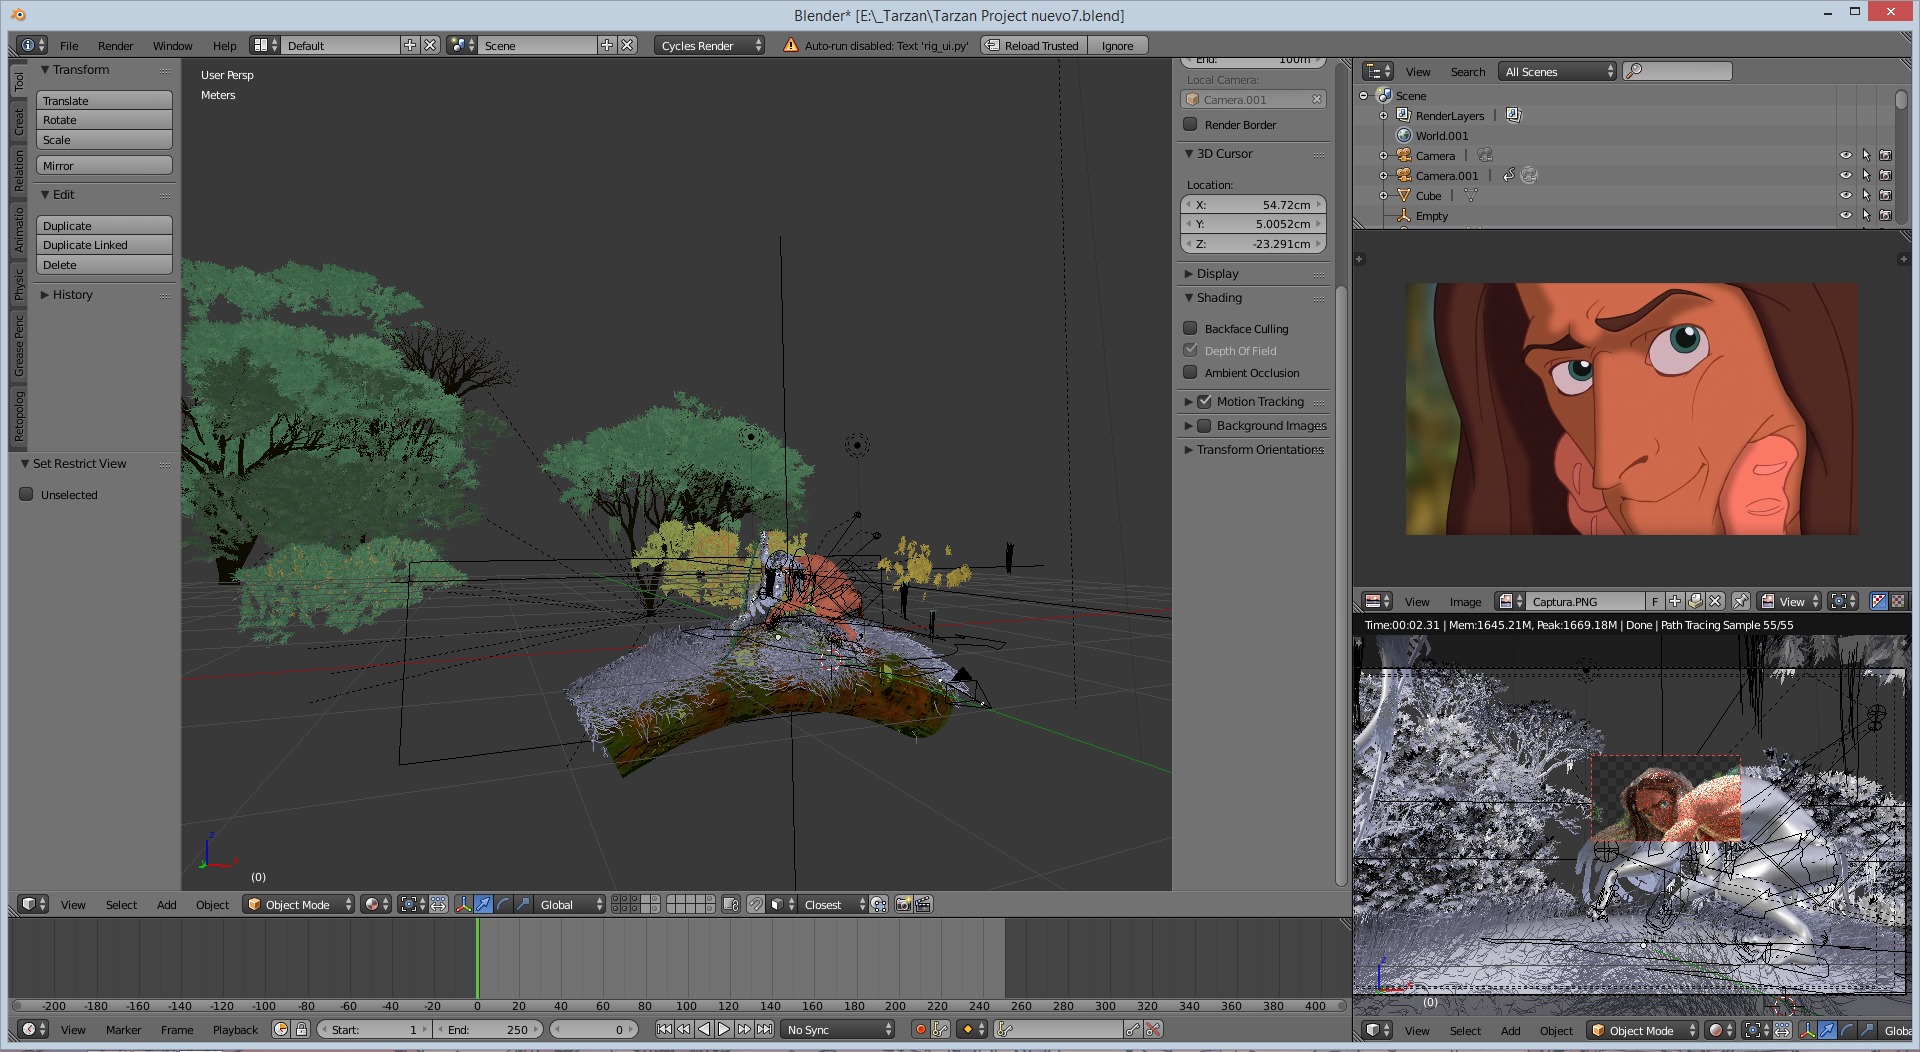Click the Duplicate Linked button

pyautogui.click(x=104, y=245)
